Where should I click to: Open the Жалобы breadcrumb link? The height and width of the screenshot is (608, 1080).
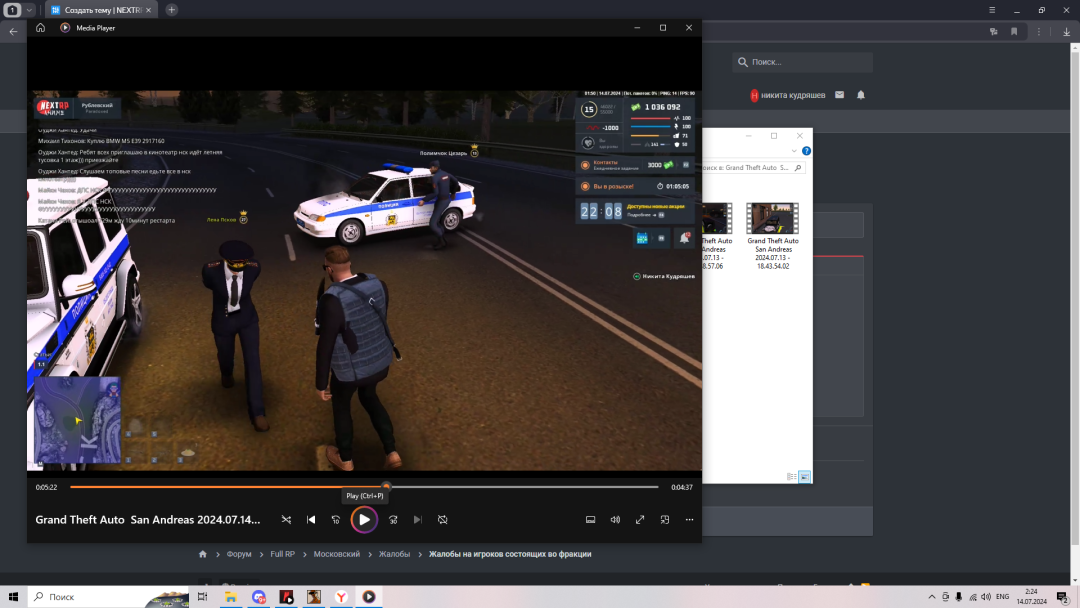[394, 554]
